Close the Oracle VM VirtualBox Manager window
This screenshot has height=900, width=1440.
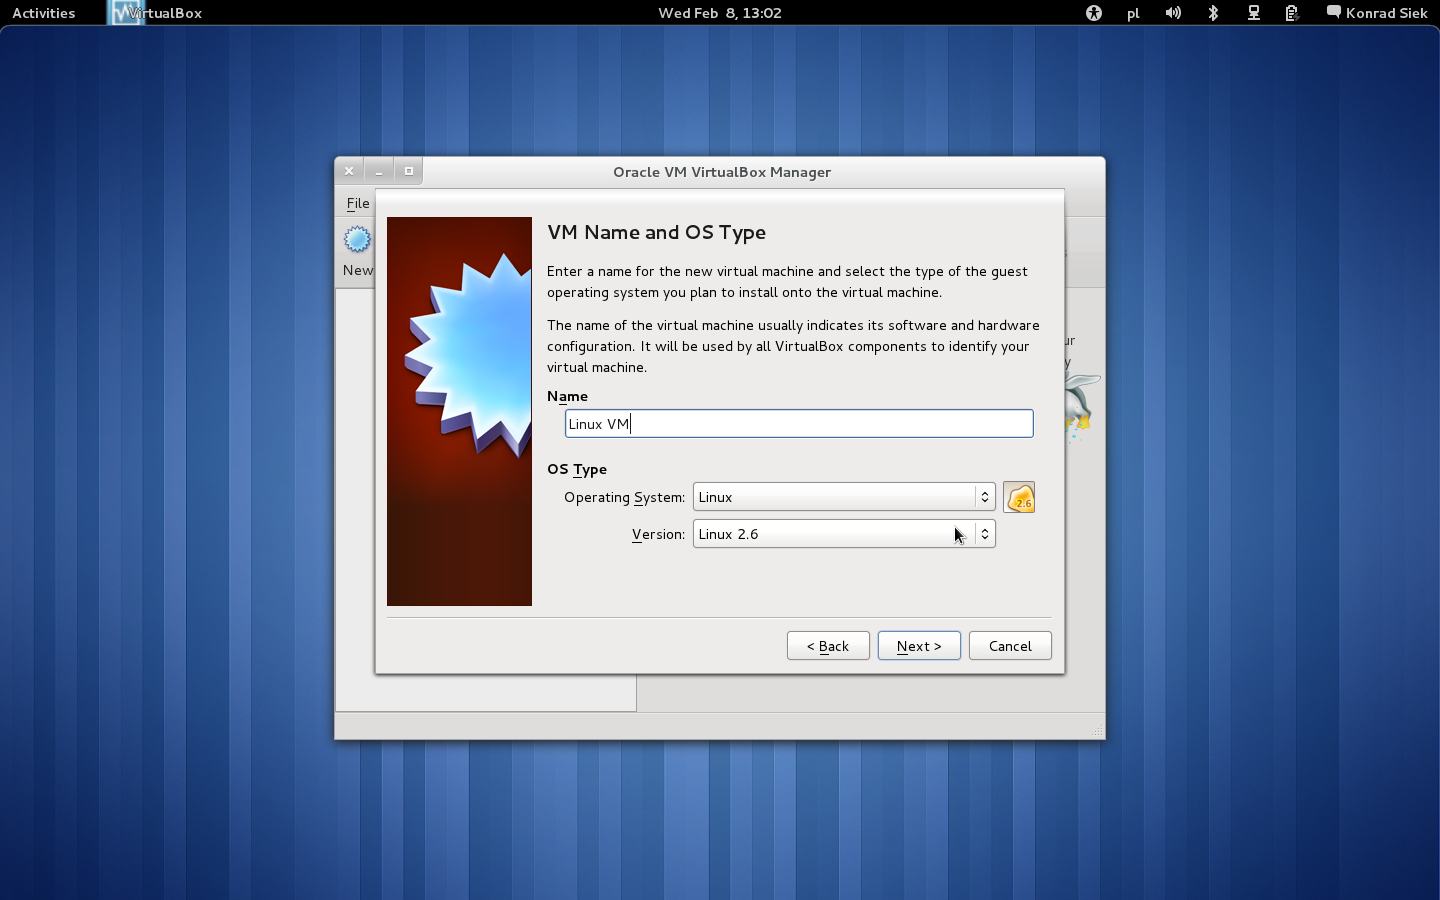click(x=349, y=171)
